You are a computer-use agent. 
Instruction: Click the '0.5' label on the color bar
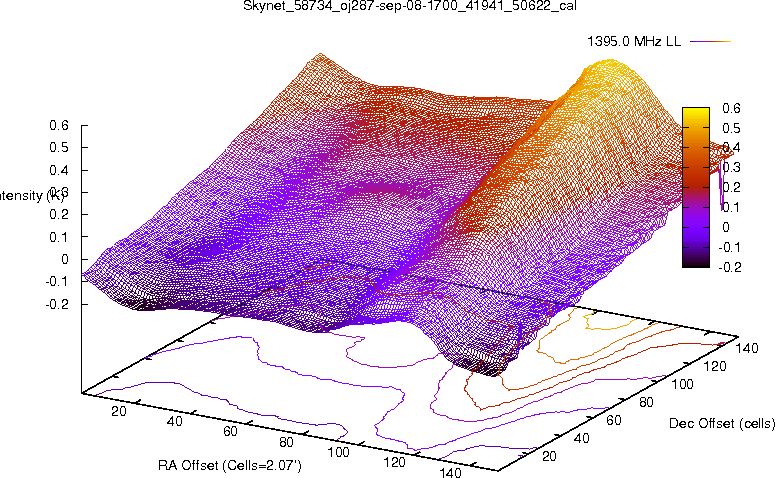click(732, 128)
